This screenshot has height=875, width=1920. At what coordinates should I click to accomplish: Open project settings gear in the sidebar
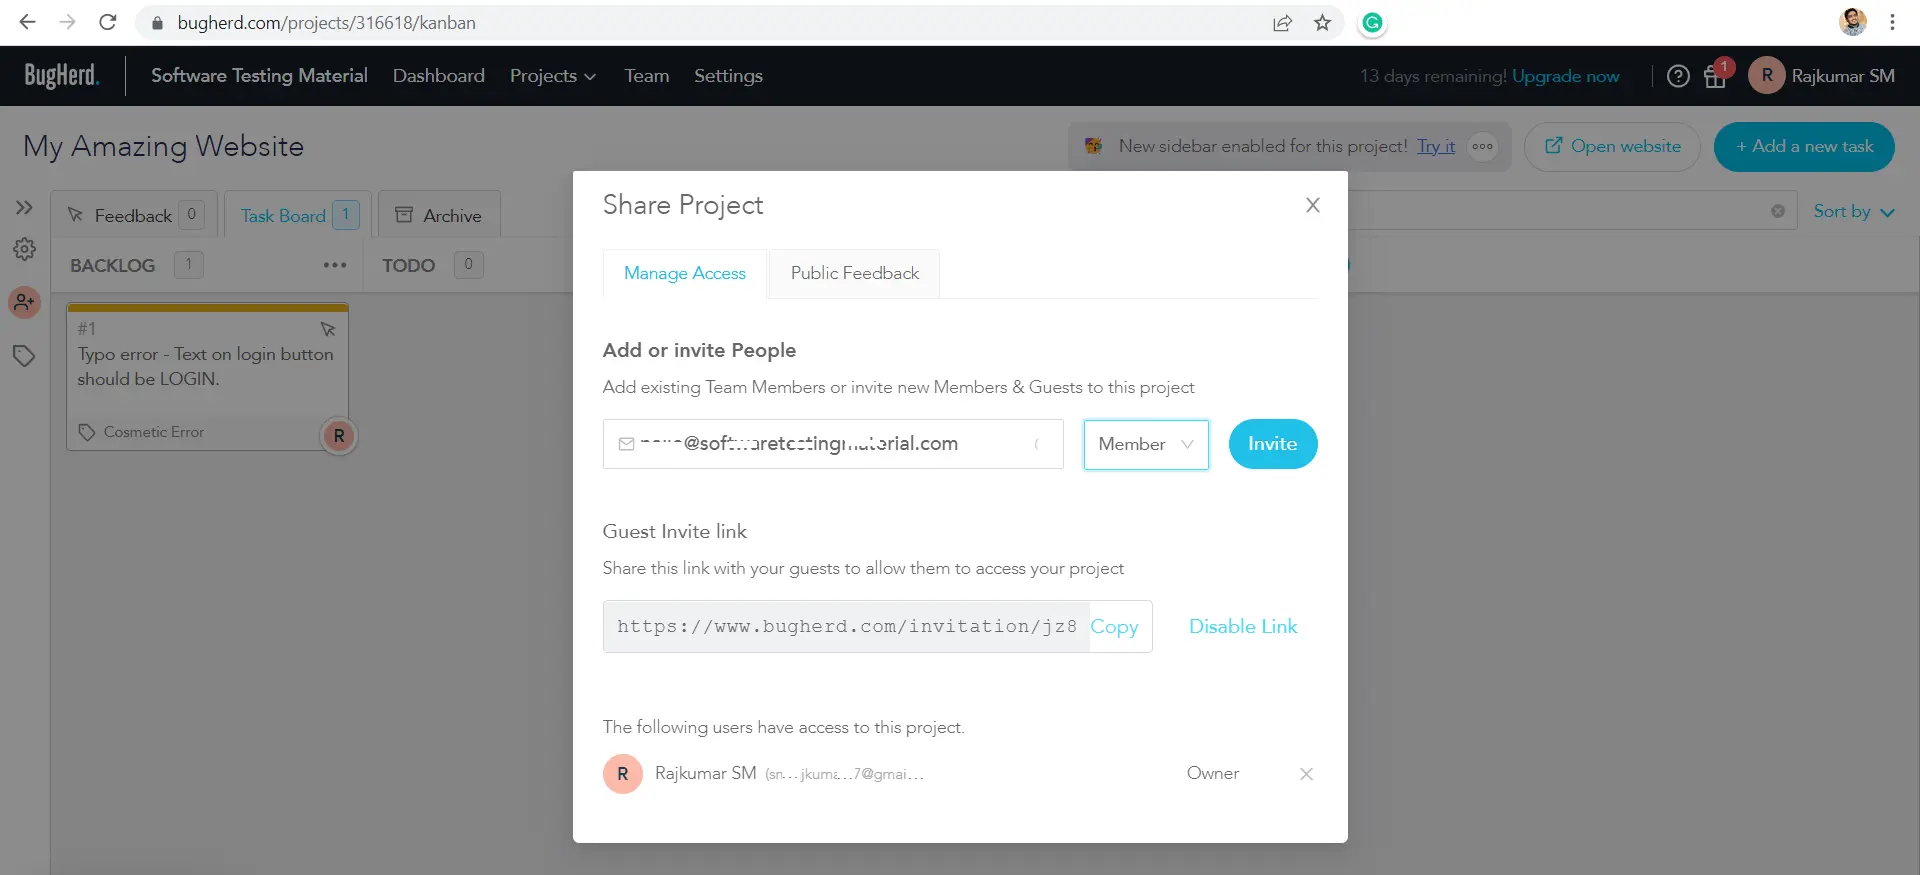24,249
